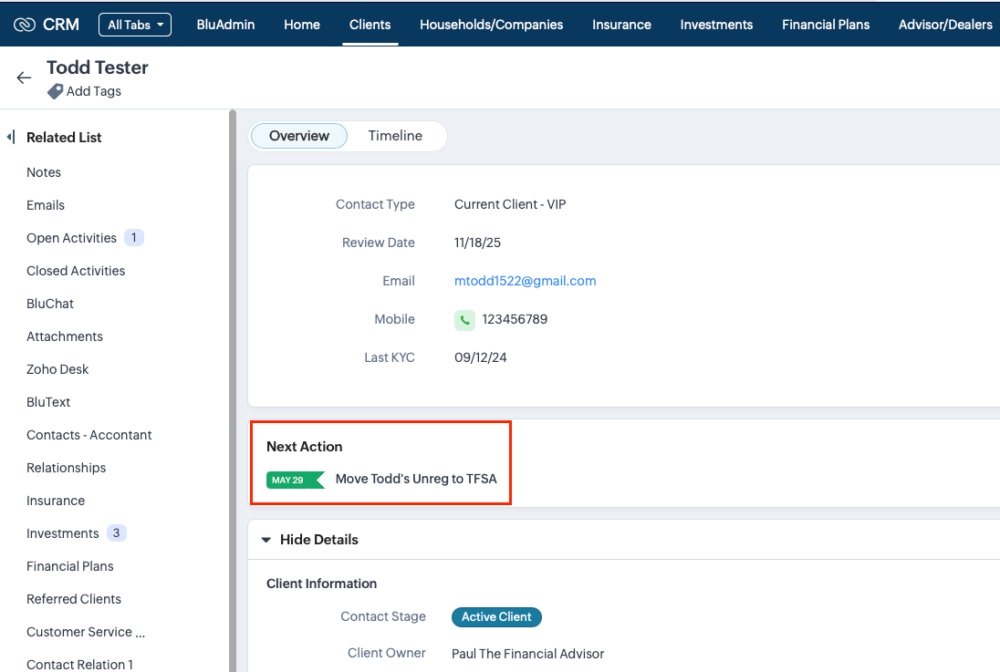Image resolution: width=1000 pixels, height=672 pixels.
Task: Click the Add Tags tag icon
Action: pos(55,91)
